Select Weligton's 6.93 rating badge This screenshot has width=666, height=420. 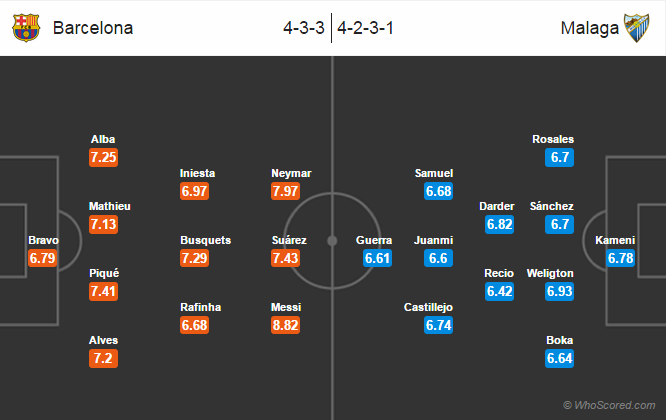(x=560, y=291)
